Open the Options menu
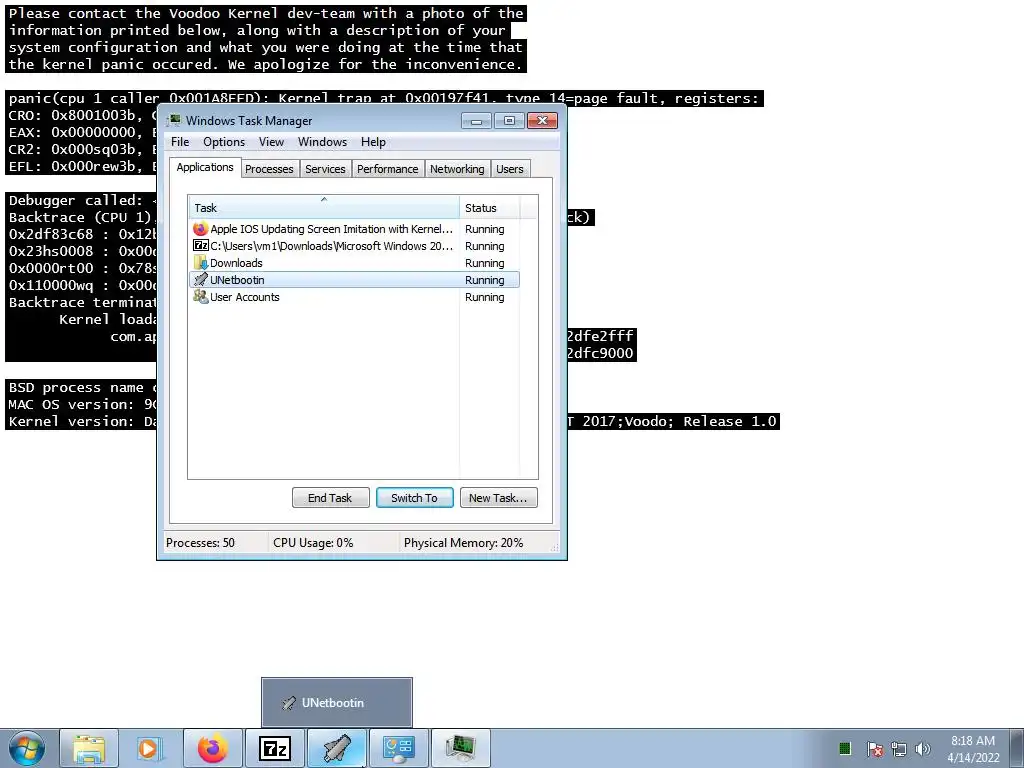This screenshot has width=1024, height=768. tap(224, 142)
